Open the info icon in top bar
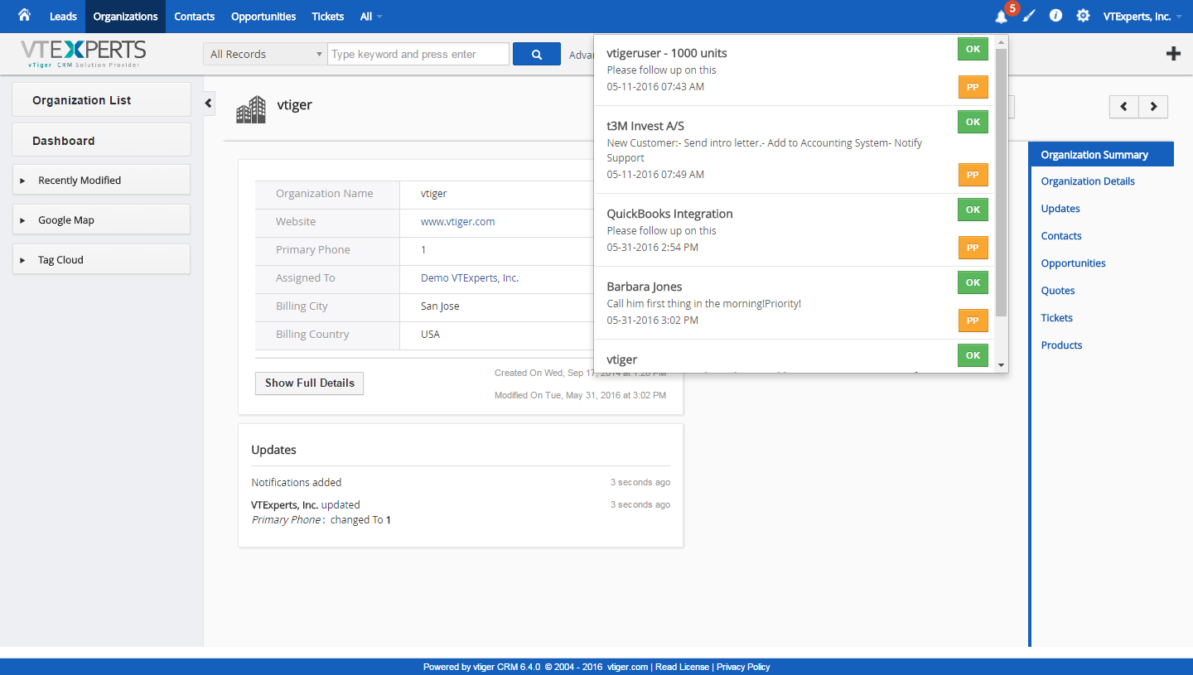This screenshot has height=675, width=1193. click(x=1056, y=17)
